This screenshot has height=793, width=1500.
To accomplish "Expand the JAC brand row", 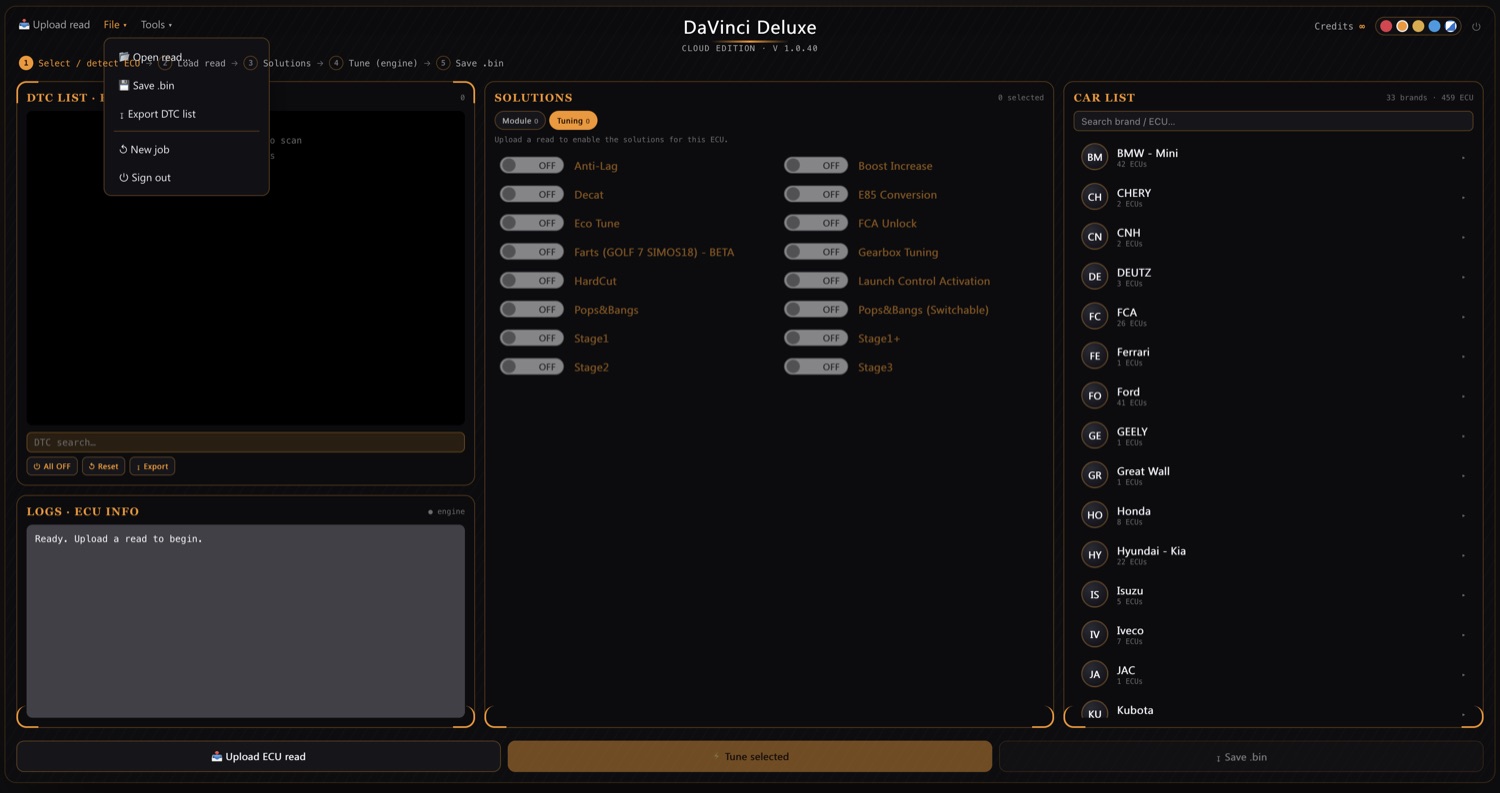I will [x=1273, y=674].
